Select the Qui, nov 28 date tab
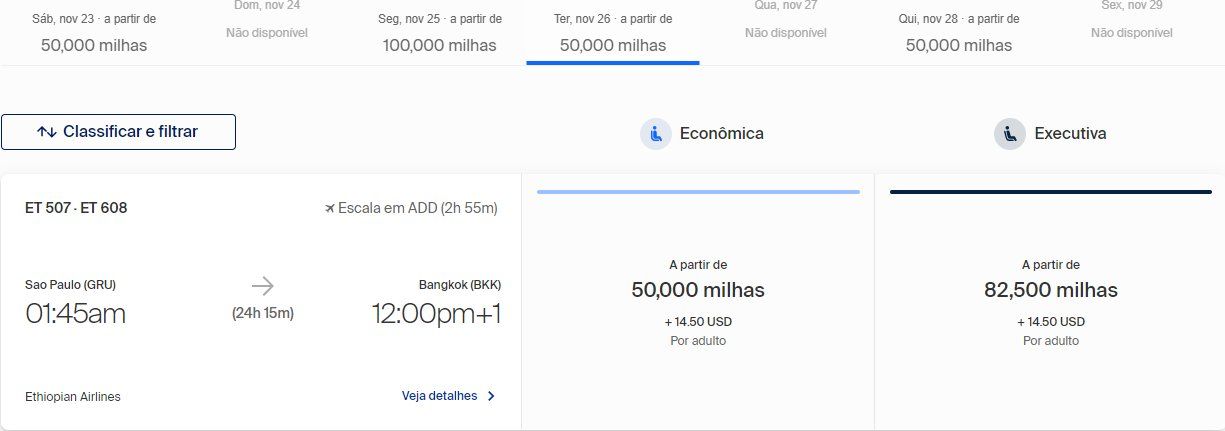1225x431 pixels. point(959,32)
